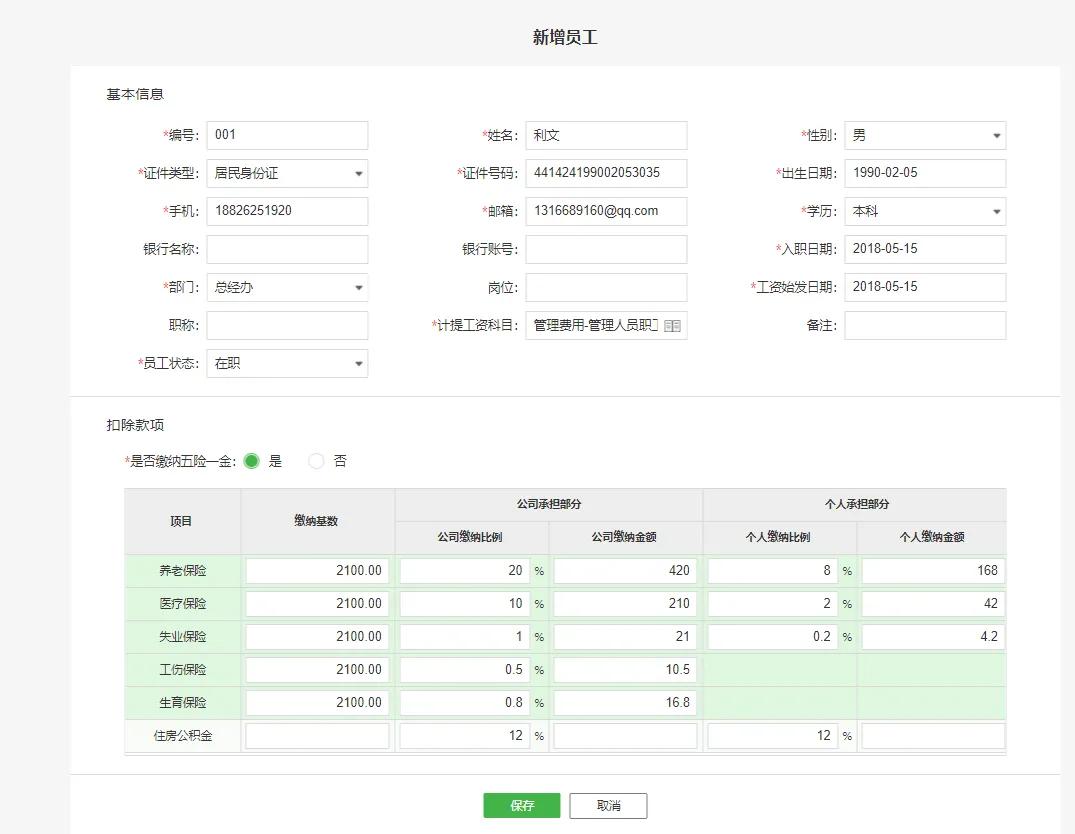Click the 住房公积金 缴纳基数 field

(317, 735)
